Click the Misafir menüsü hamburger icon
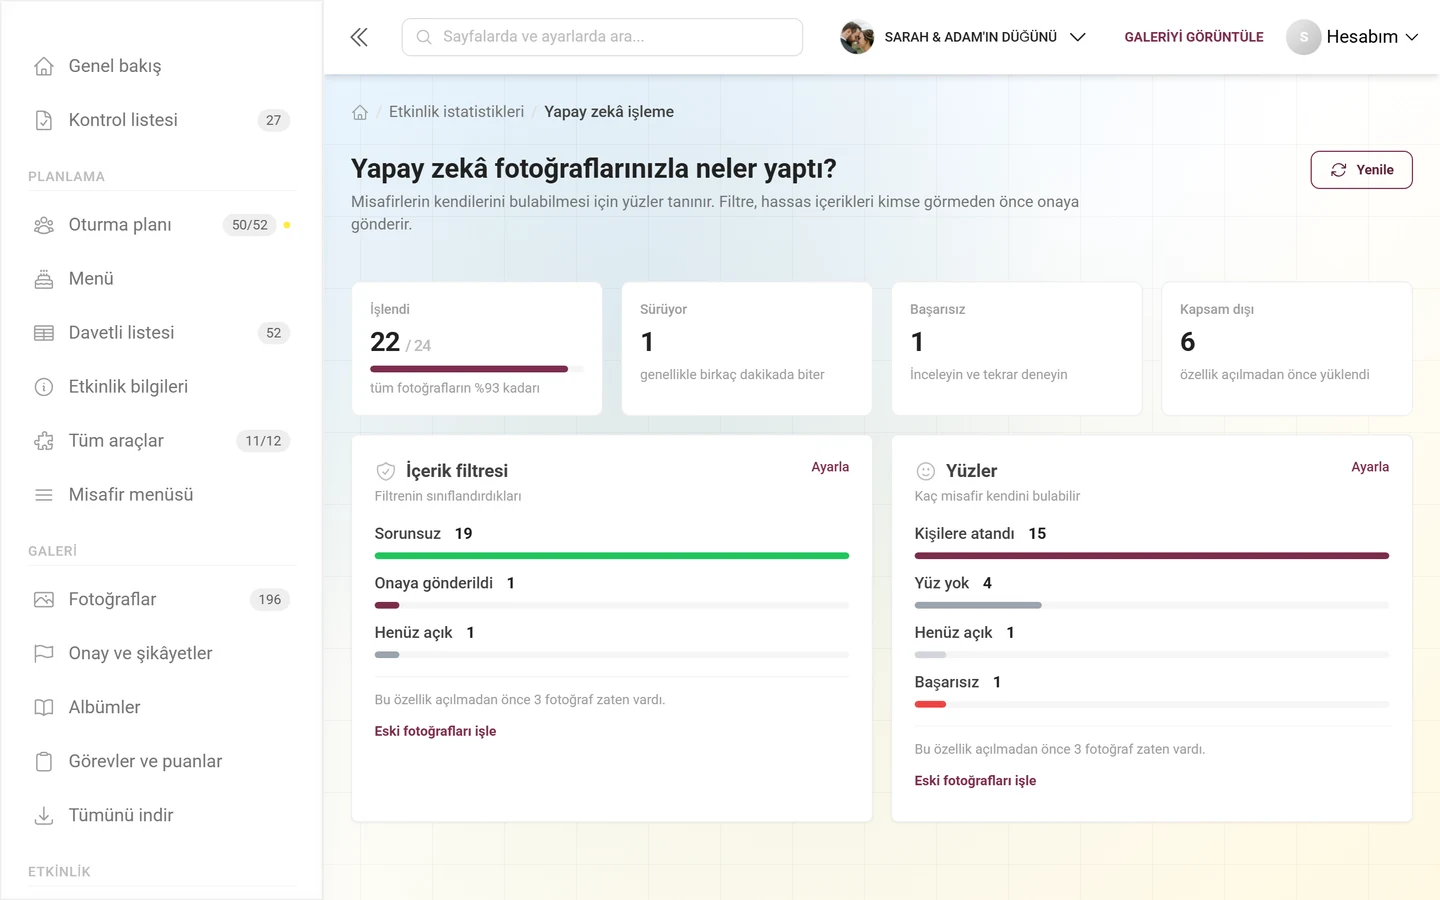This screenshot has width=1440, height=900. (44, 495)
